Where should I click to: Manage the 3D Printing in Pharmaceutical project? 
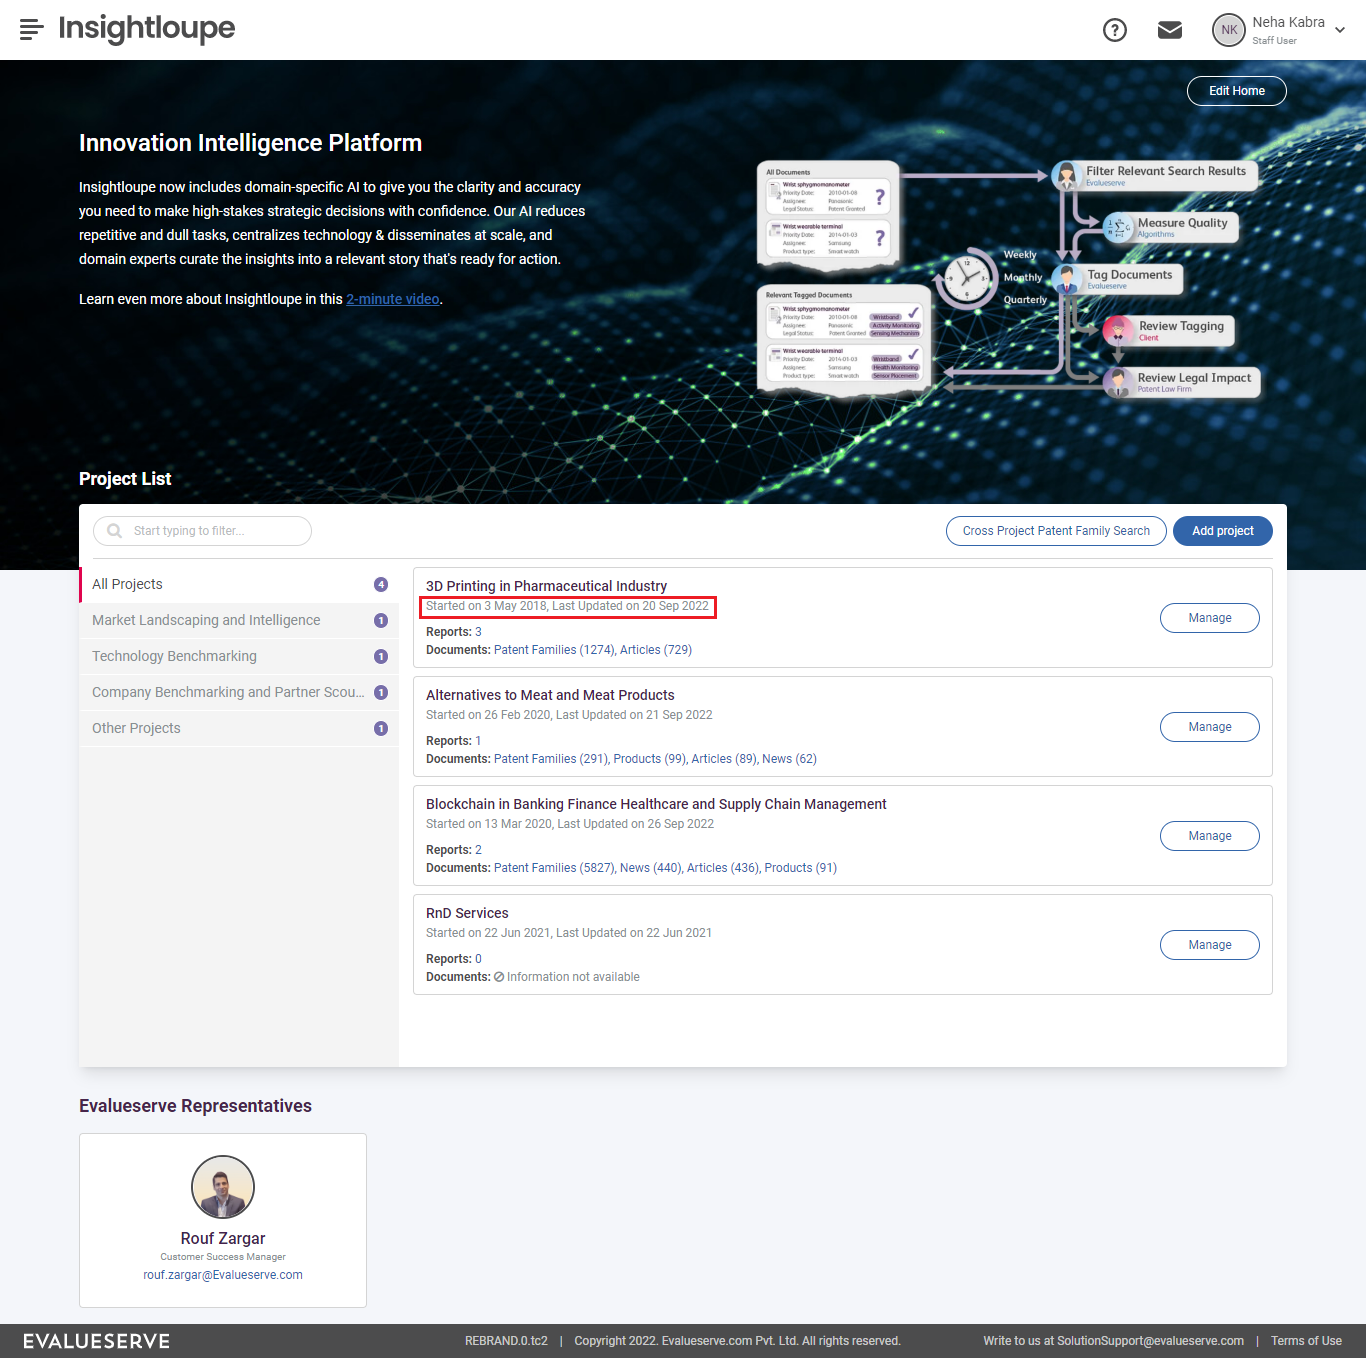point(1210,618)
